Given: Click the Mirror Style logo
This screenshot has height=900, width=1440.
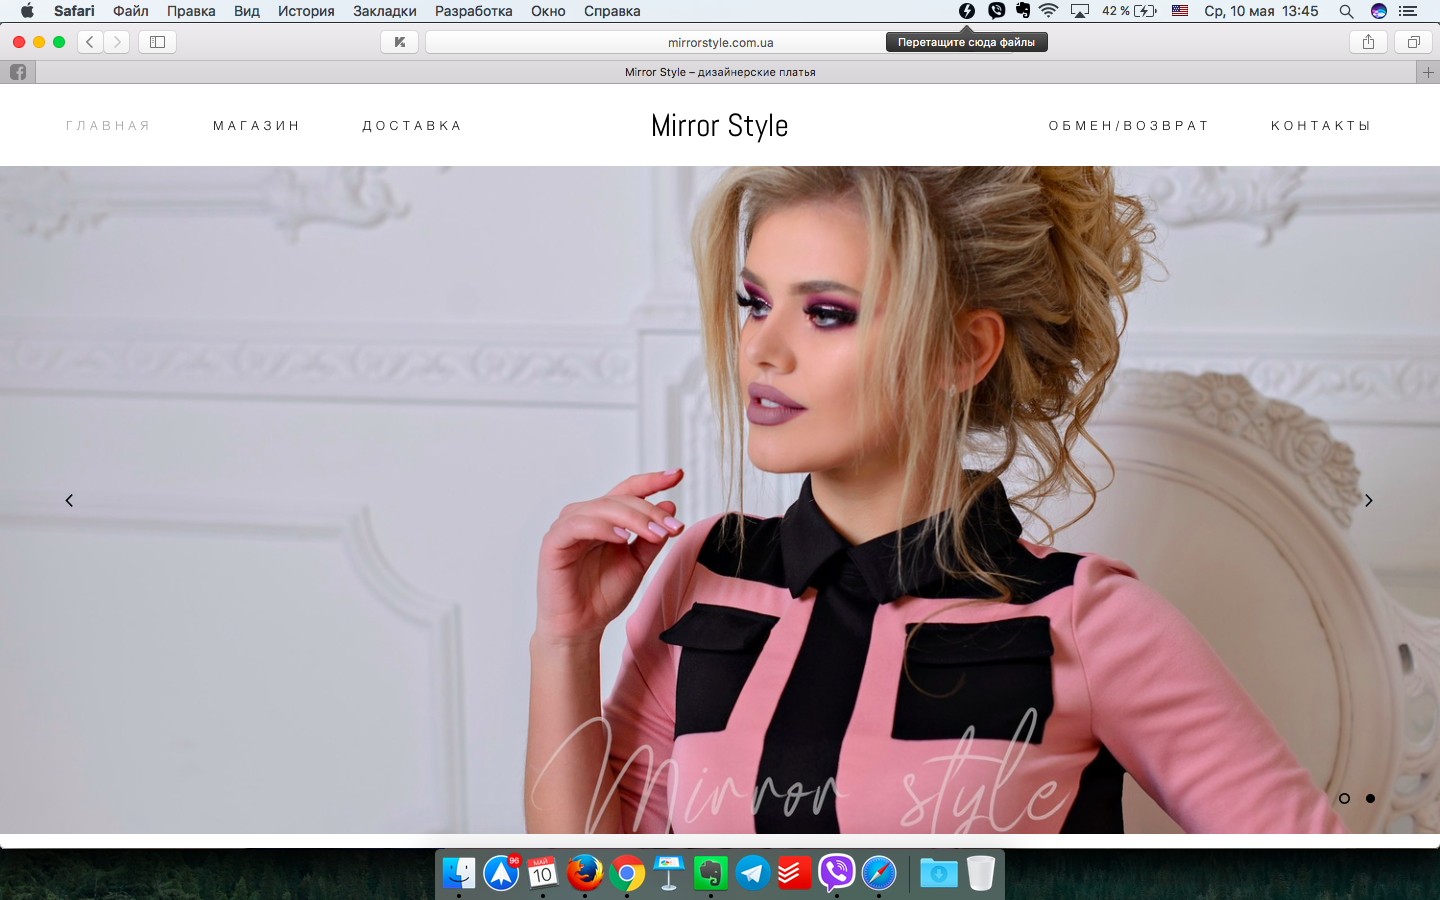Looking at the screenshot, I should 720,126.
